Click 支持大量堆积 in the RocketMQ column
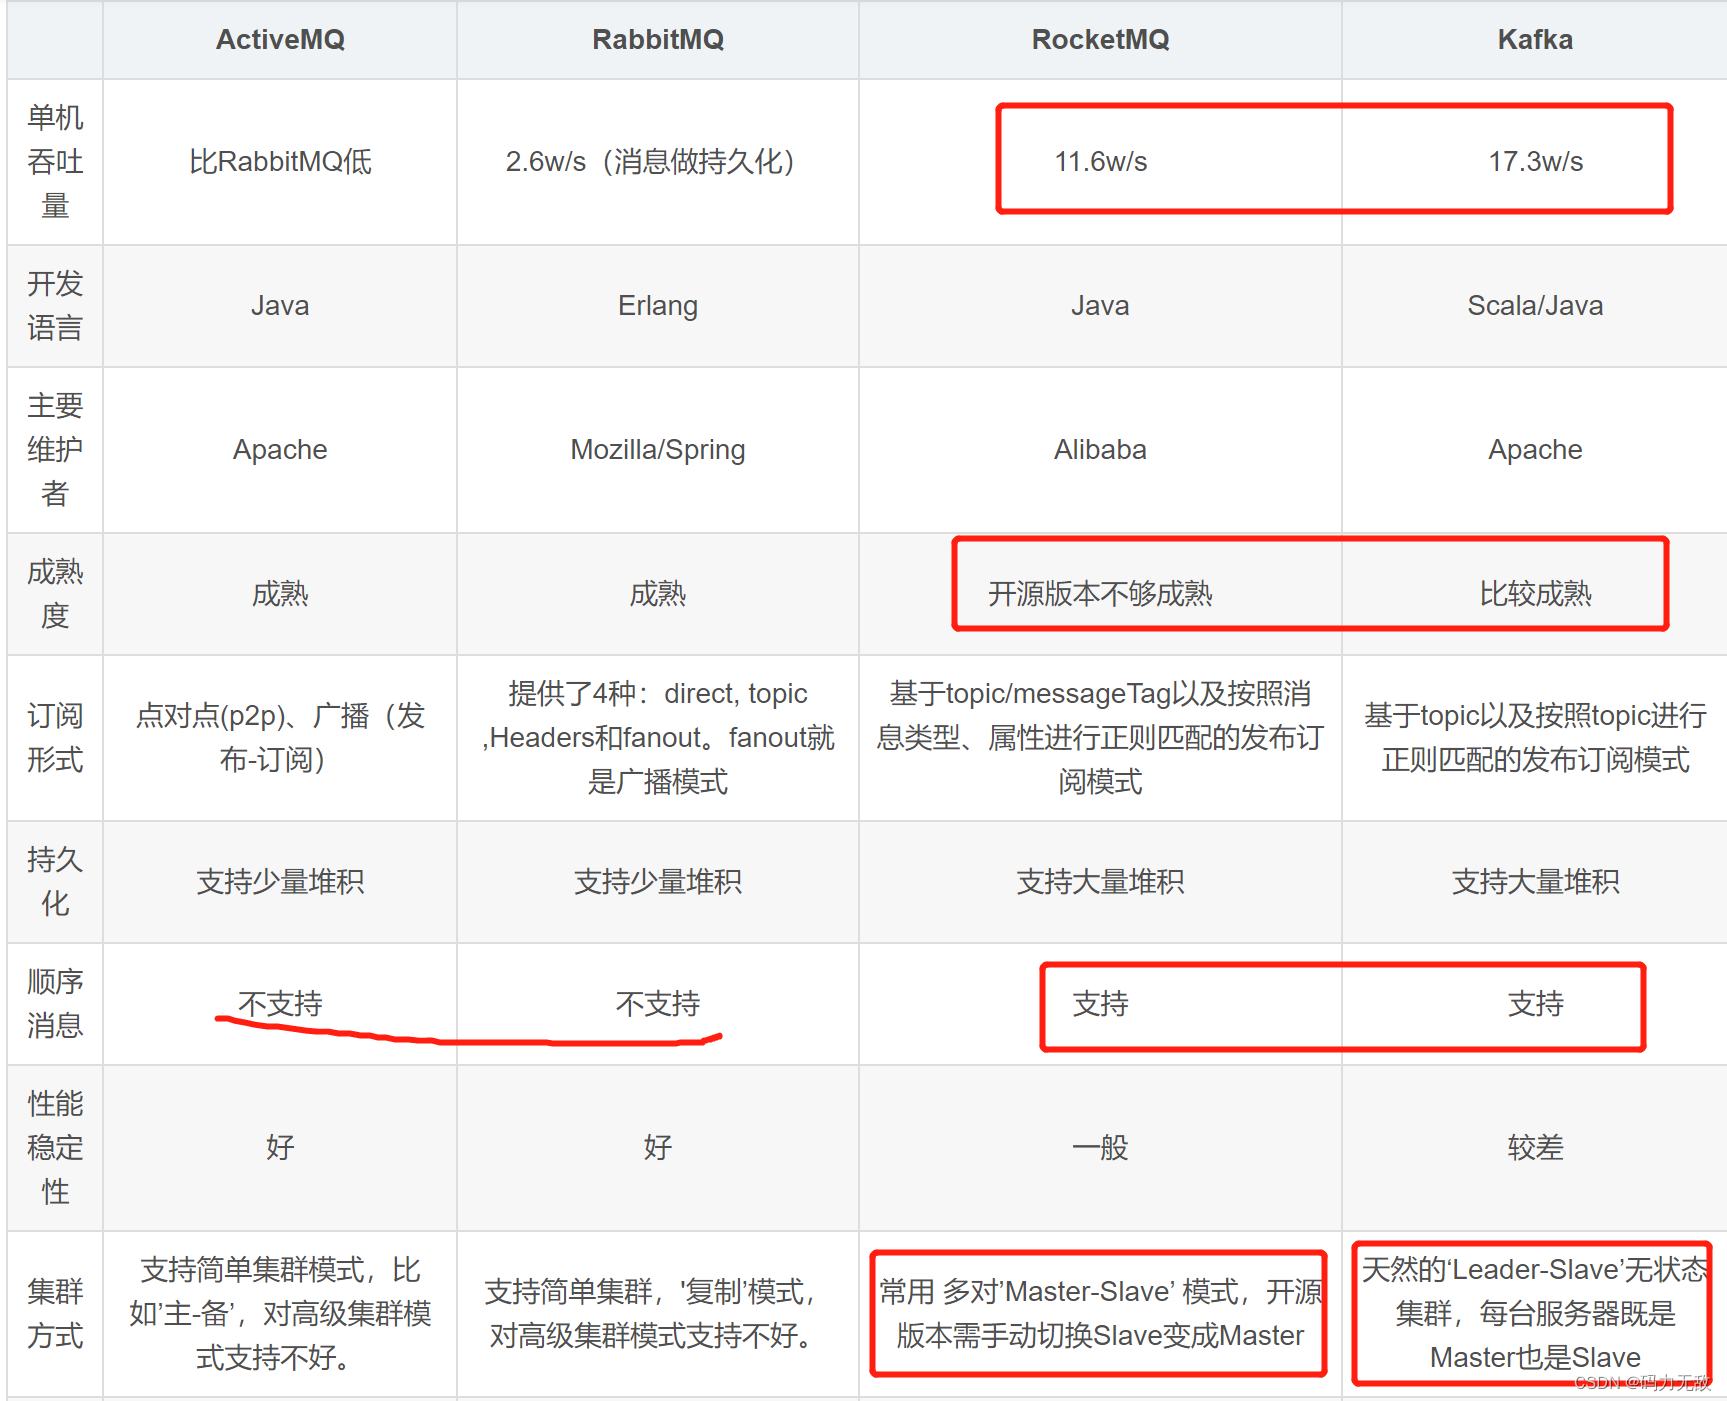Screen dimensions: 1727x1401 coord(1100,882)
